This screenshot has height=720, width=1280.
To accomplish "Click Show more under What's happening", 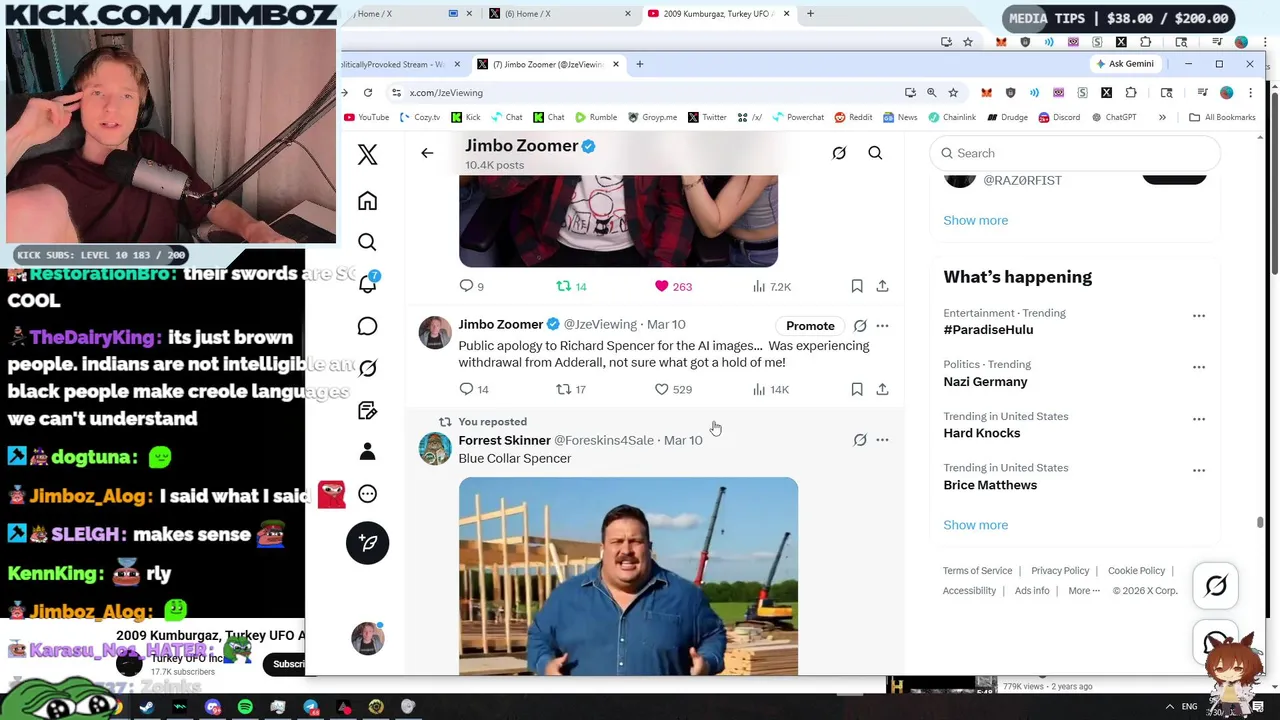I will (x=975, y=525).
